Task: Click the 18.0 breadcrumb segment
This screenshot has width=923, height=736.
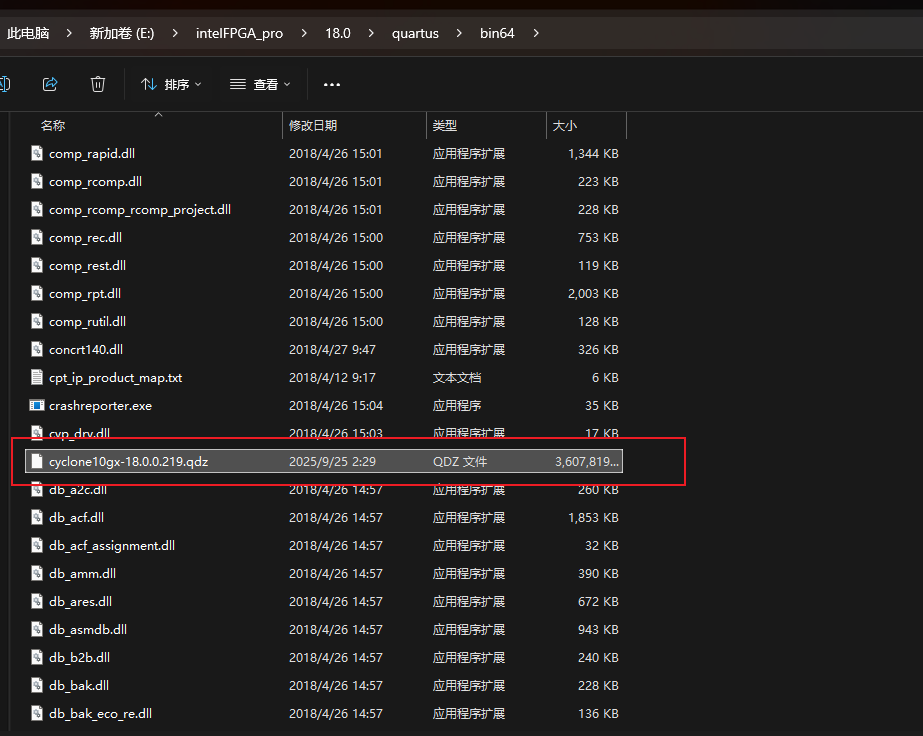Action: point(338,33)
